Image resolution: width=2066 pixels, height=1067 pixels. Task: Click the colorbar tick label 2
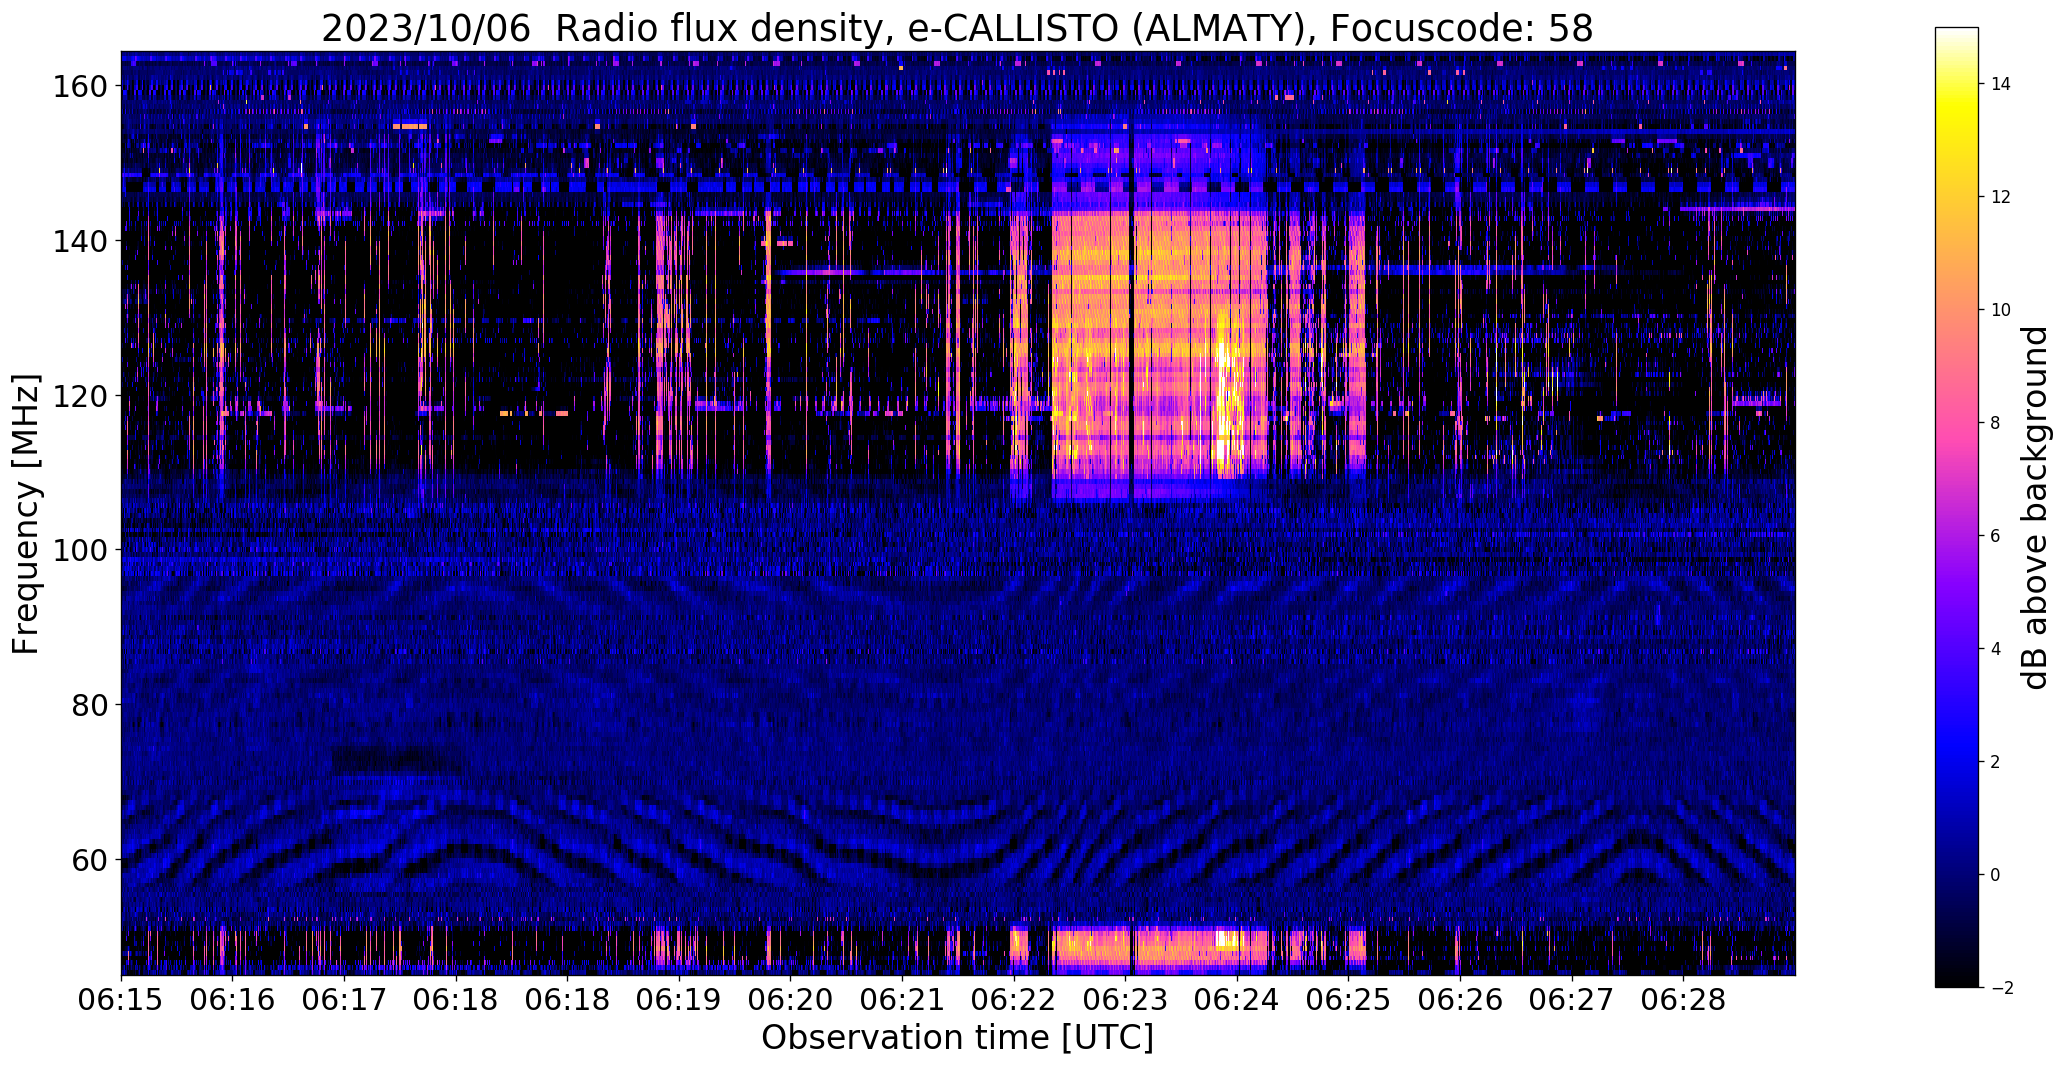[x=1995, y=762]
